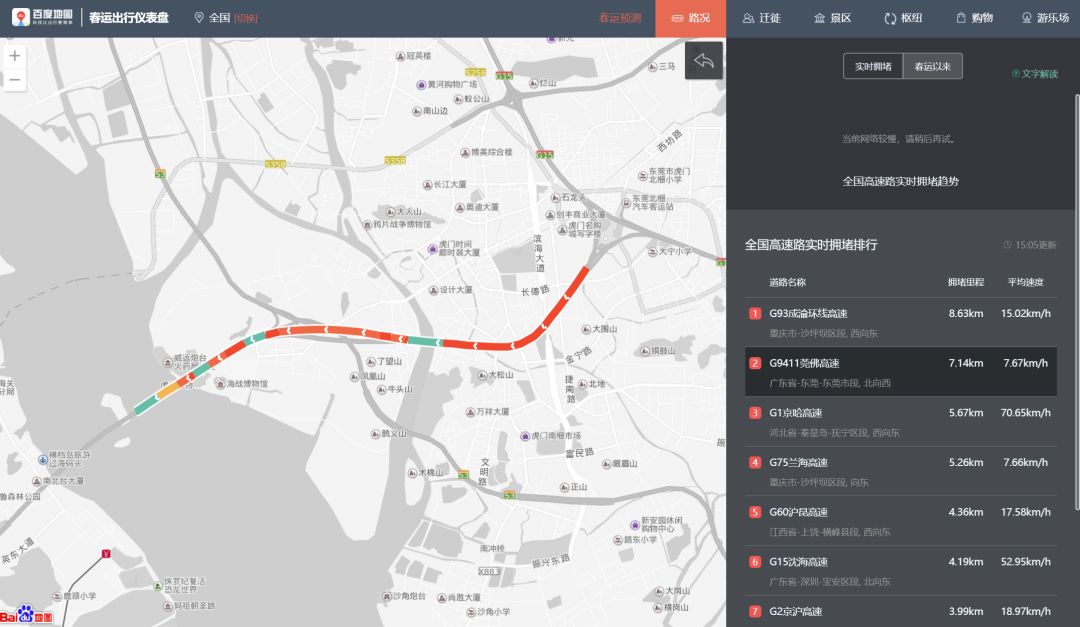Click the 三马 map marker

click(x=652, y=67)
